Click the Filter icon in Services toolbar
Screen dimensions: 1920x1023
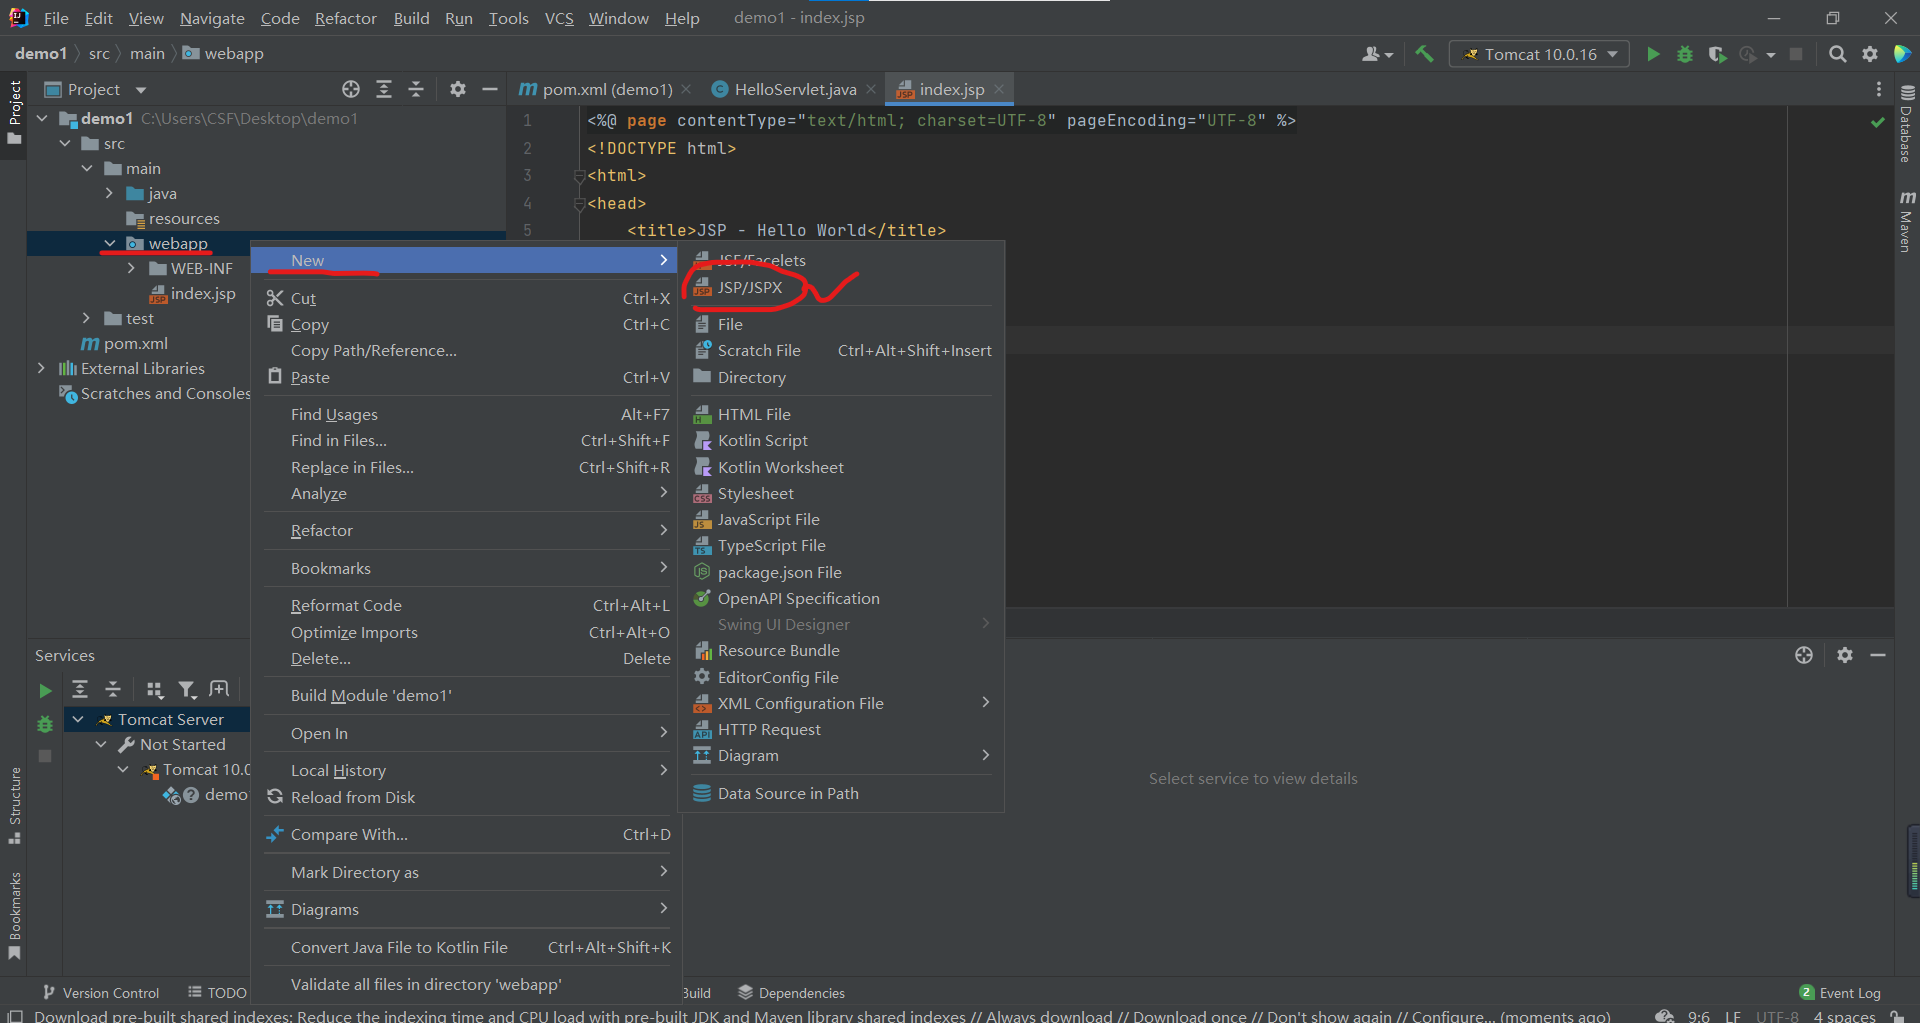187,689
